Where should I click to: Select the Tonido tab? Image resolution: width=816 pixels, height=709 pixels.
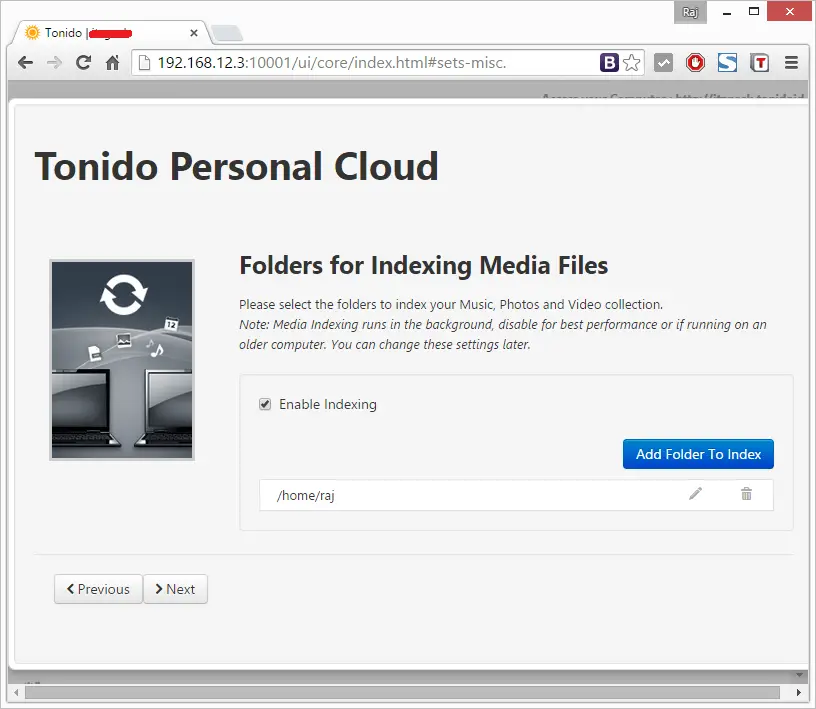pos(111,33)
